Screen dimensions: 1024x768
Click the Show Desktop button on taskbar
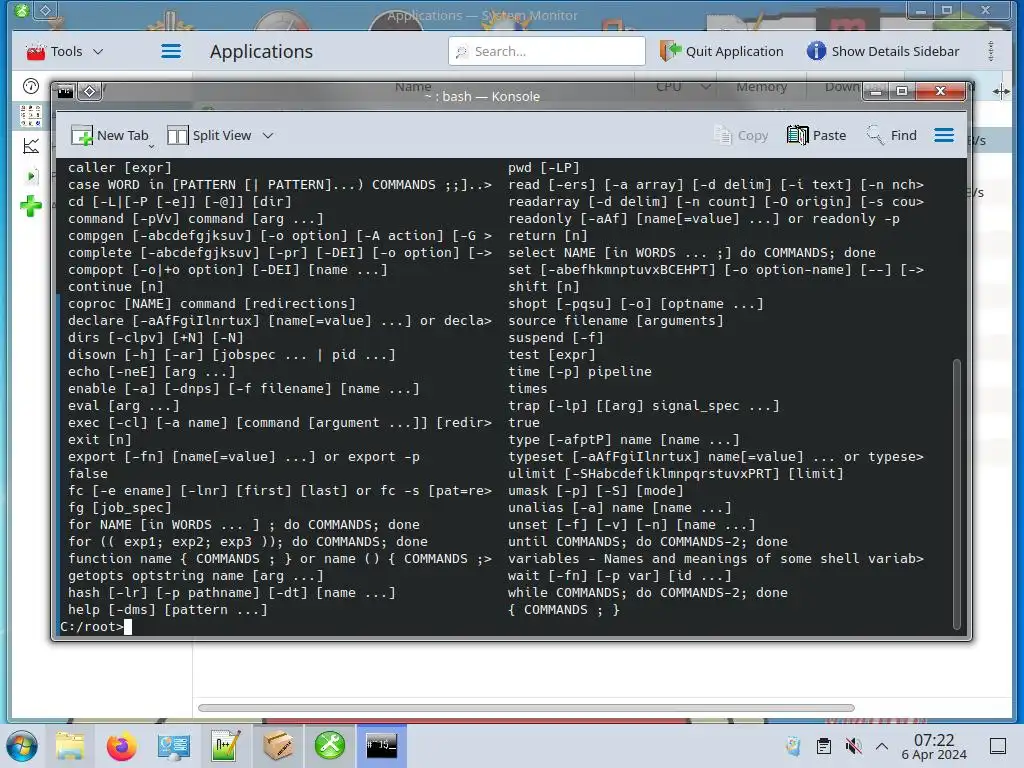(997, 746)
